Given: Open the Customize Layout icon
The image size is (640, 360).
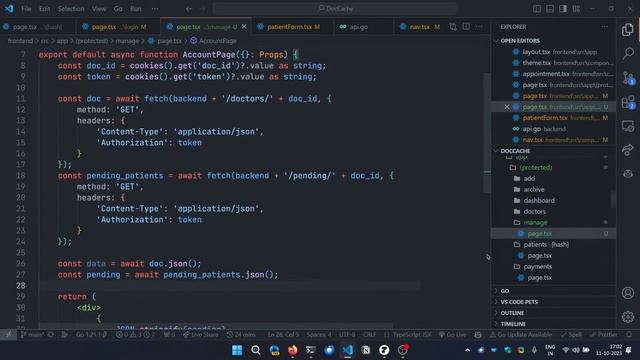Looking at the screenshot, I should tap(576, 9).
